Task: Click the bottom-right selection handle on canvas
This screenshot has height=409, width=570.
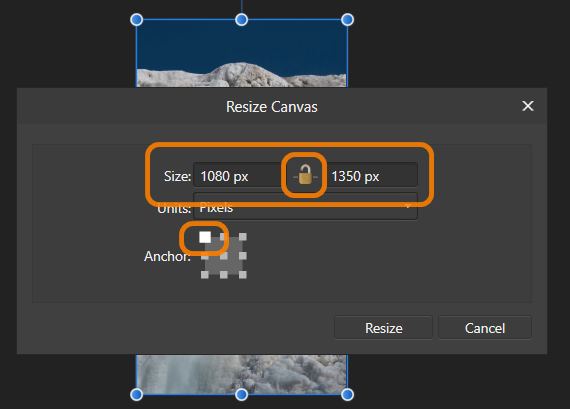Action: tap(348, 394)
